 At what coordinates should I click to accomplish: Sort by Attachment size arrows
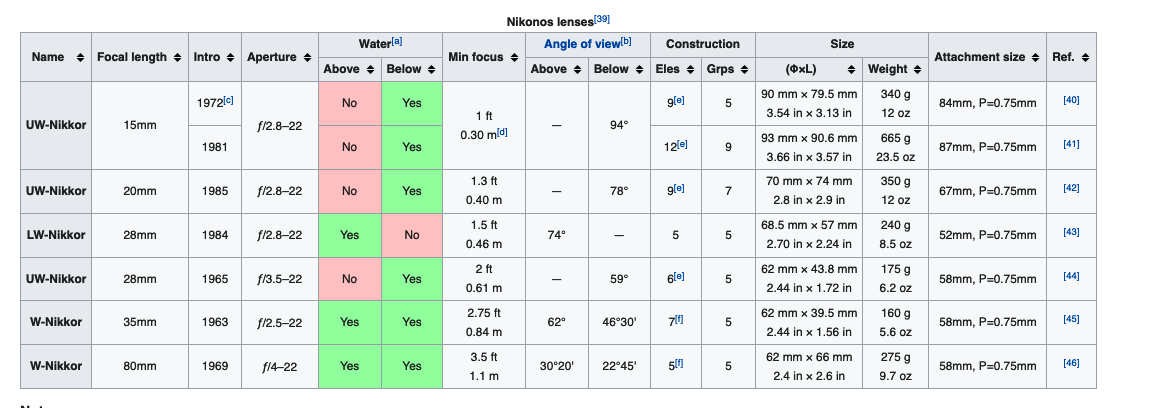point(1035,57)
